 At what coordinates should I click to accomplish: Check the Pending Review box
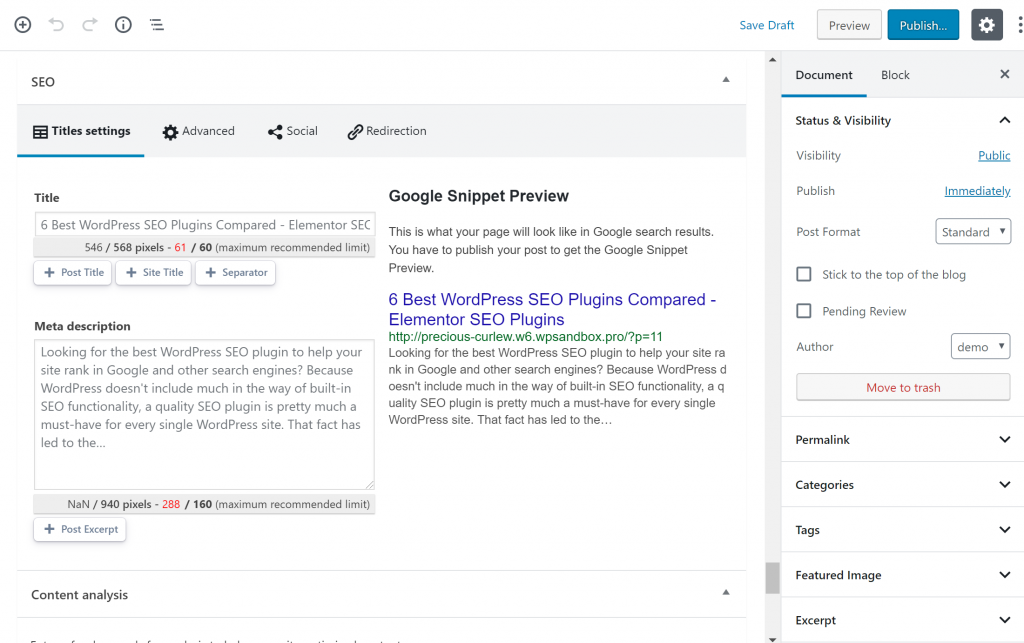click(x=804, y=311)
